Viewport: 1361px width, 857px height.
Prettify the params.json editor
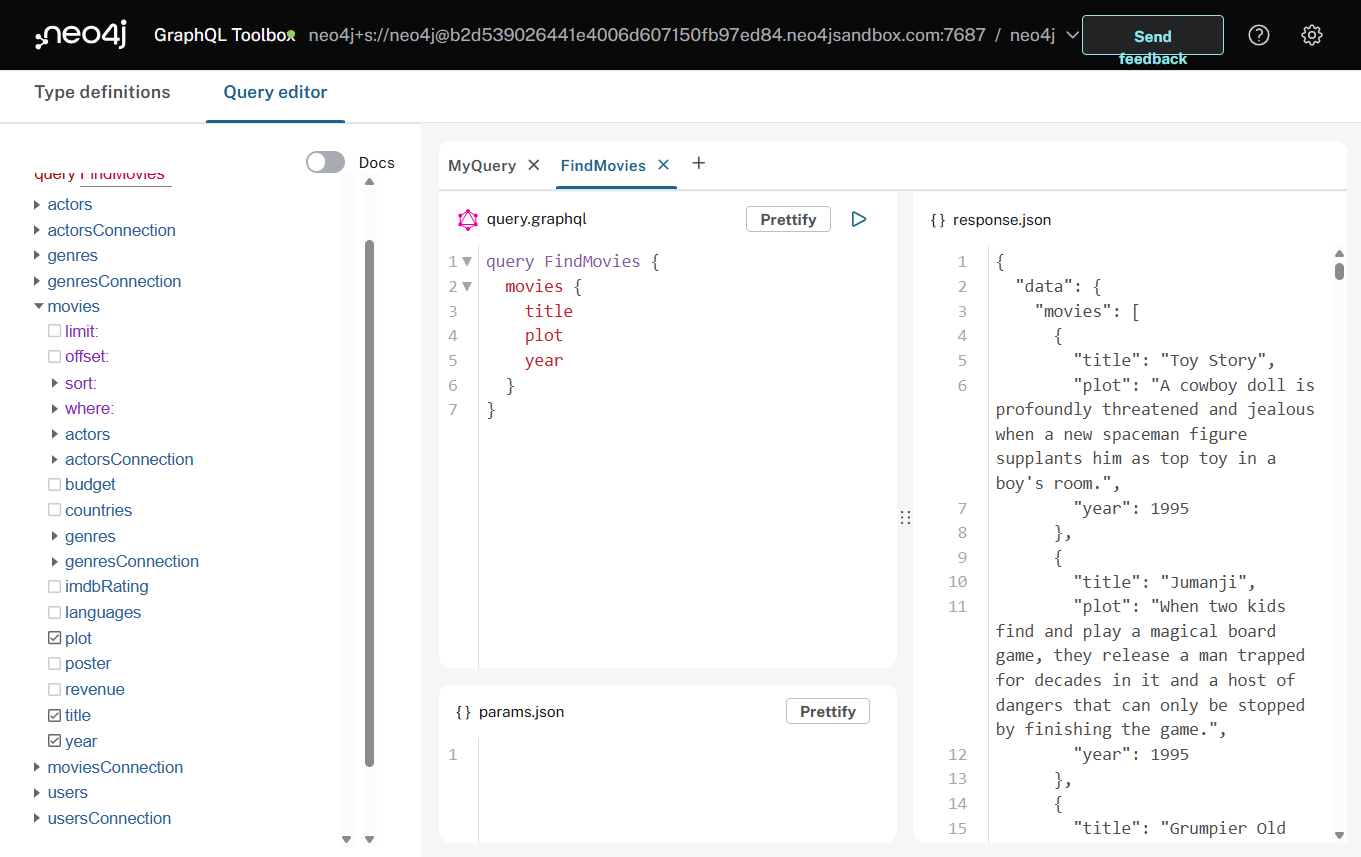[828, 711]
